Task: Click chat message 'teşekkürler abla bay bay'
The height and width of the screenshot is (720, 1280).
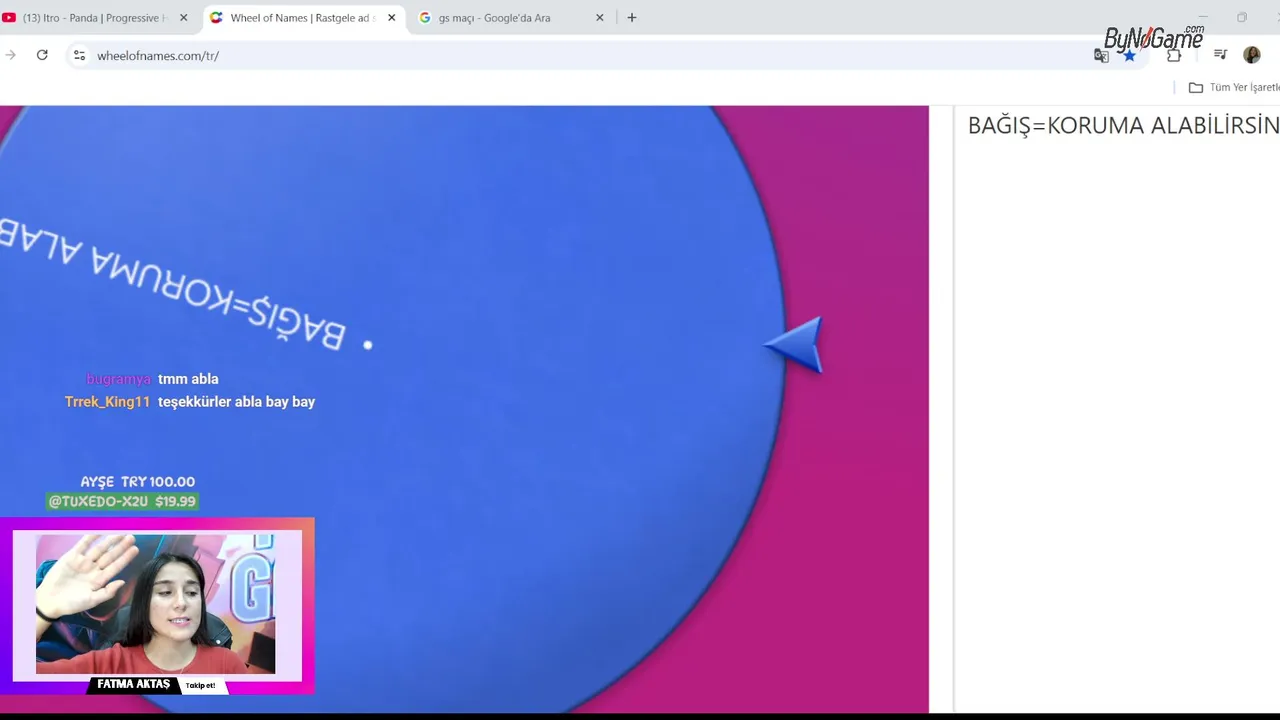Action: (236, 402)
